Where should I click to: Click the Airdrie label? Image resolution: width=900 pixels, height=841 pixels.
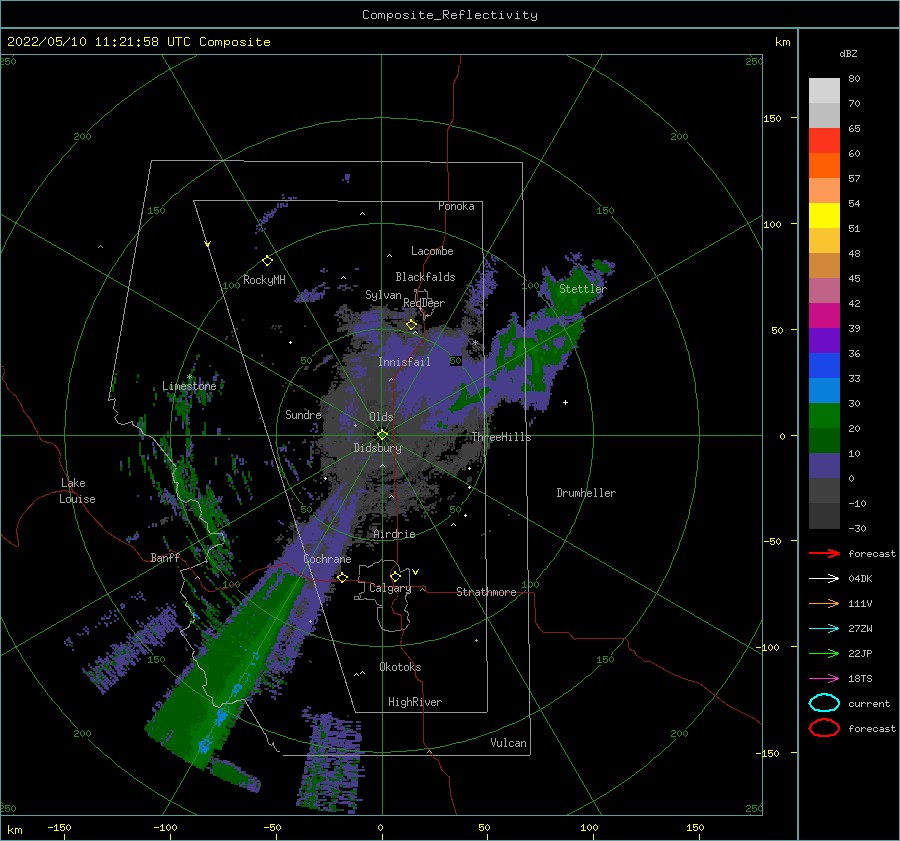[394, 534]
